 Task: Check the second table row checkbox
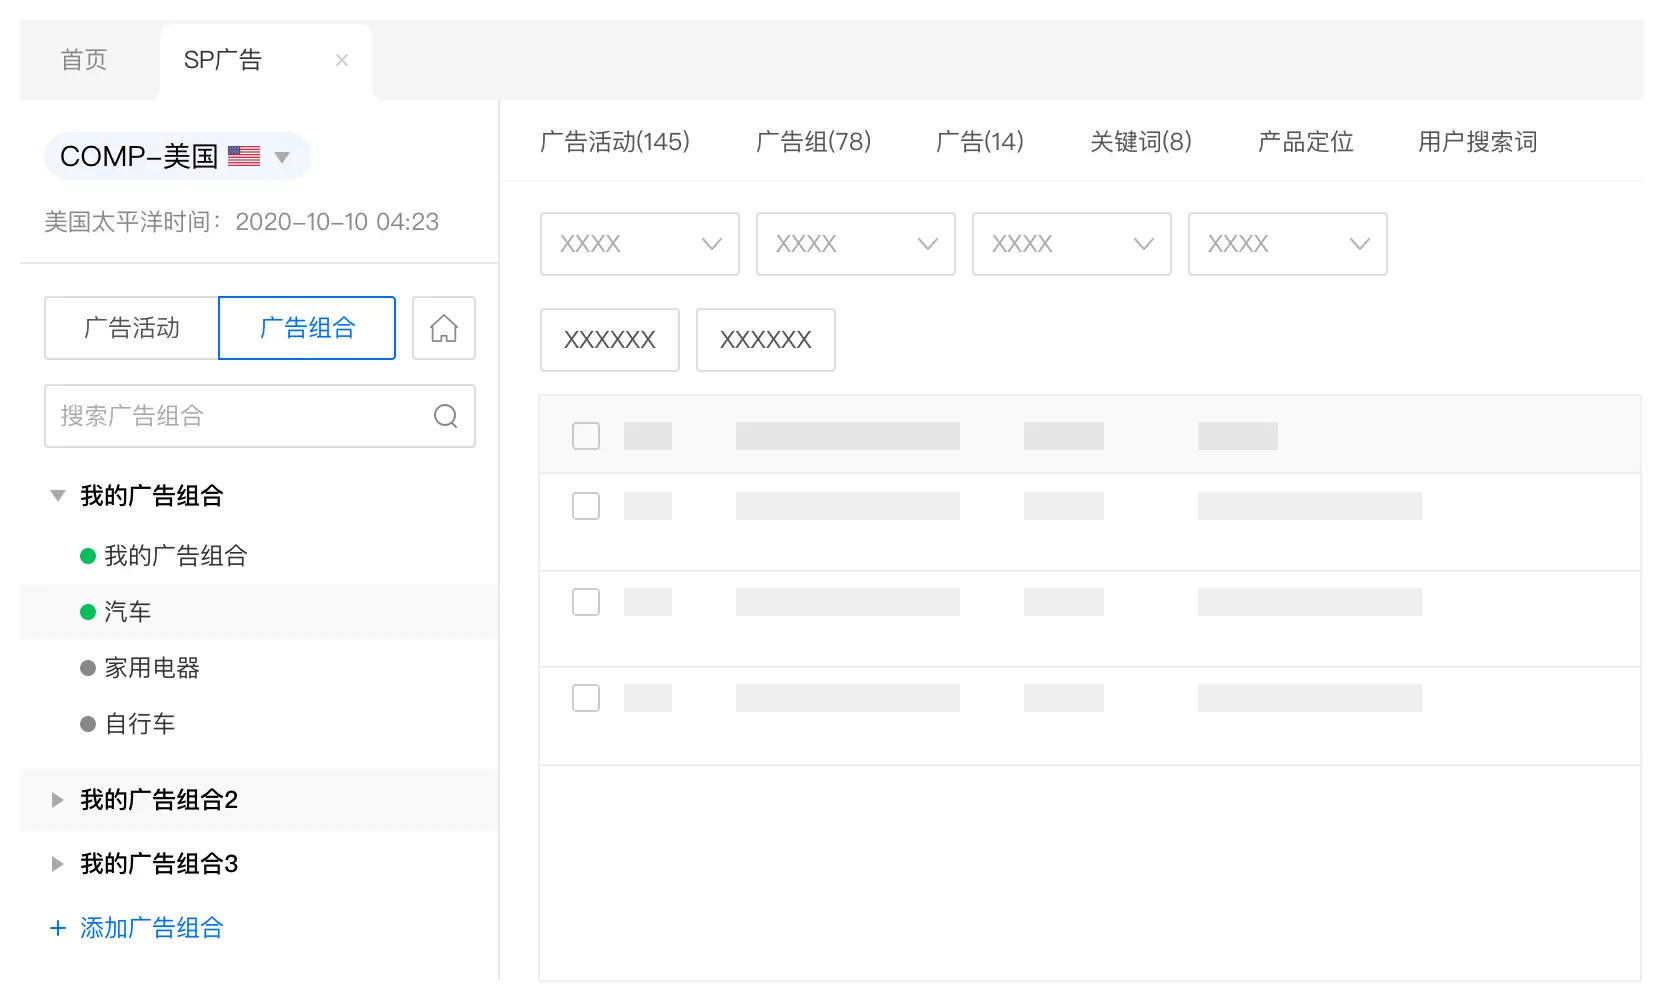point(586,602)
